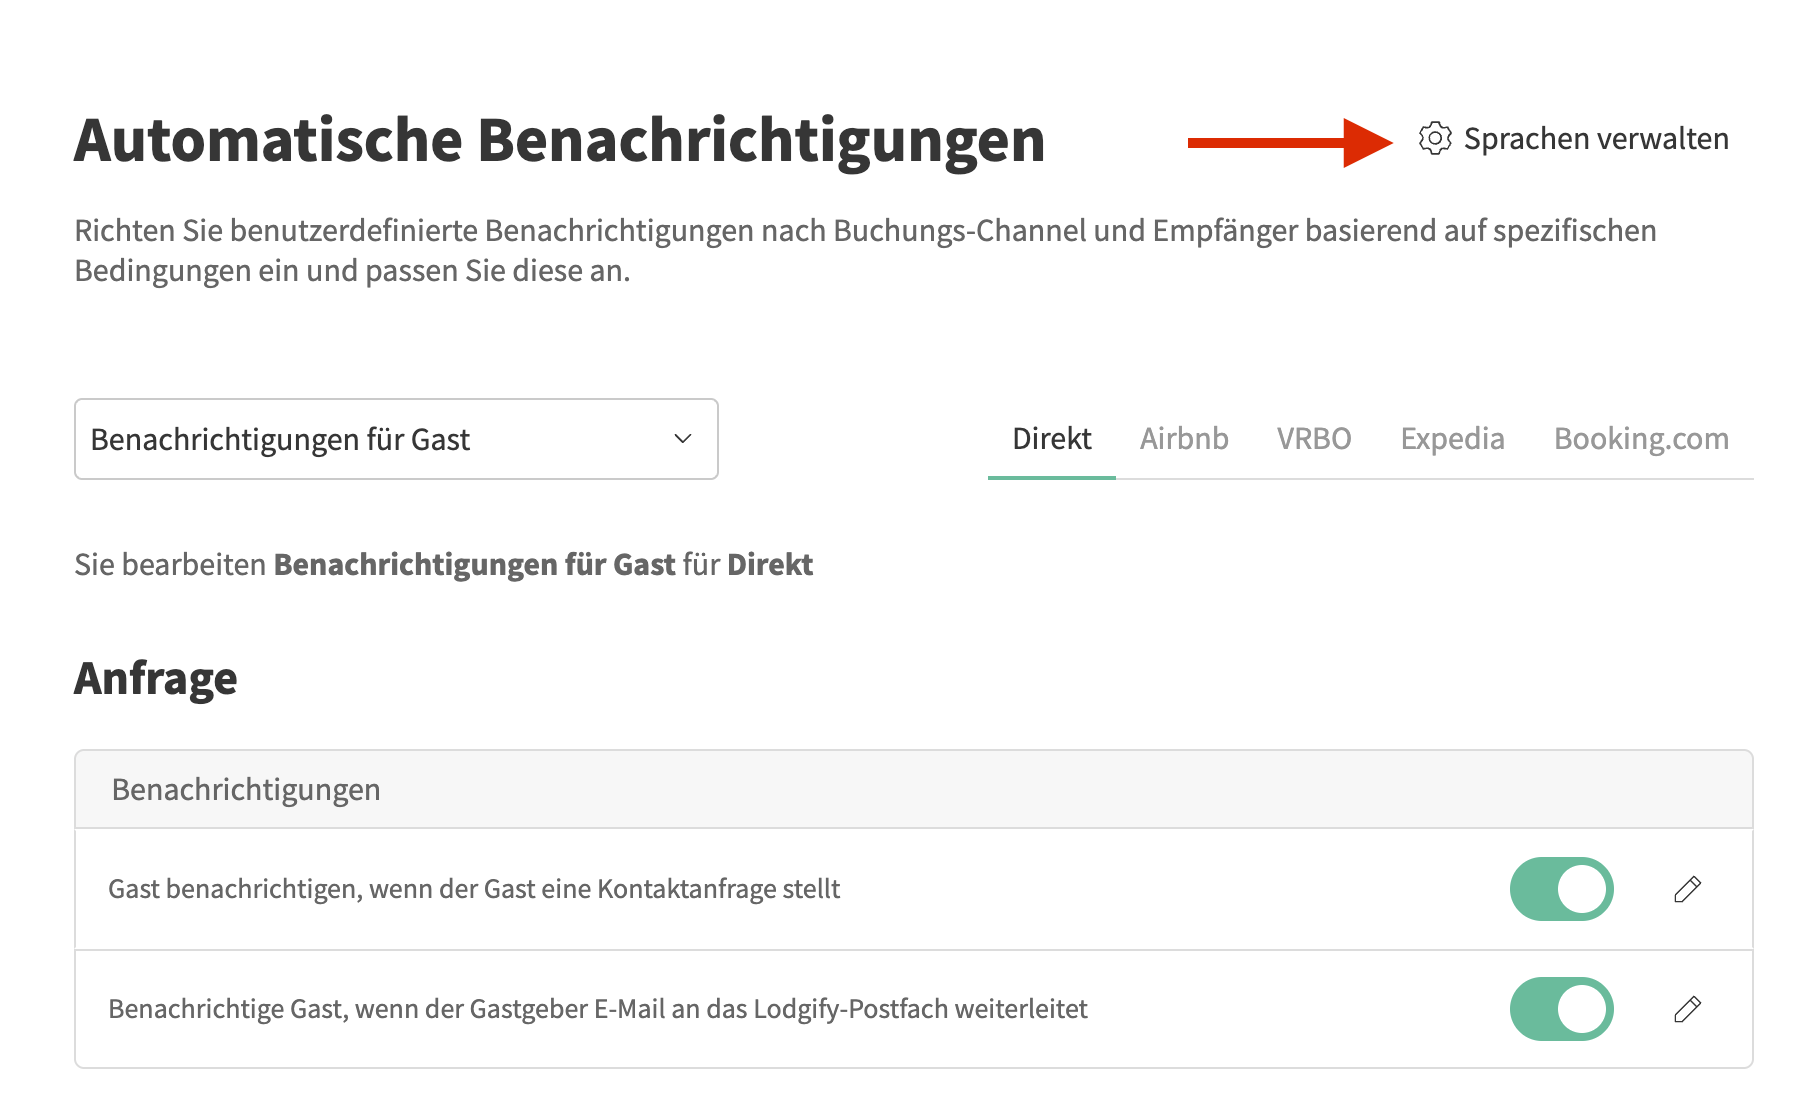Expand the recipient selector using its chevron arrow
The image size is (1820, 1116).
click(683, 439)
